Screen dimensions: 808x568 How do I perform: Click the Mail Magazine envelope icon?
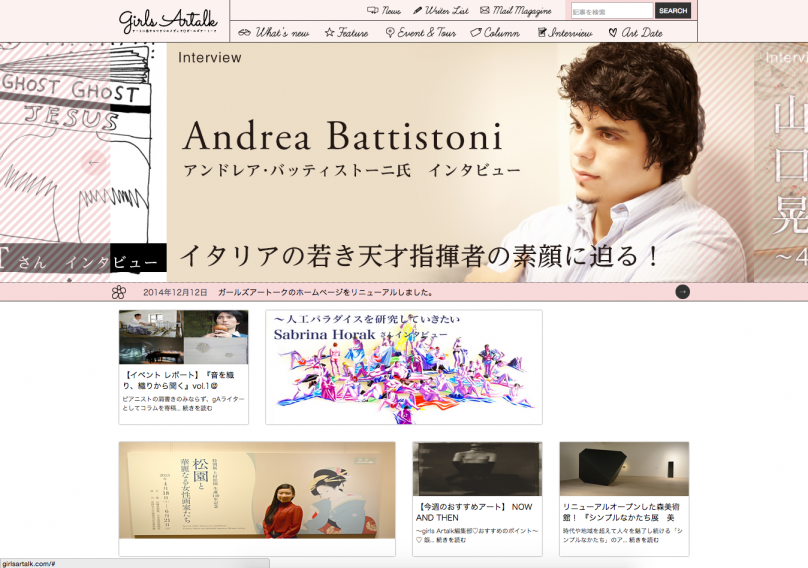point(484,10)
